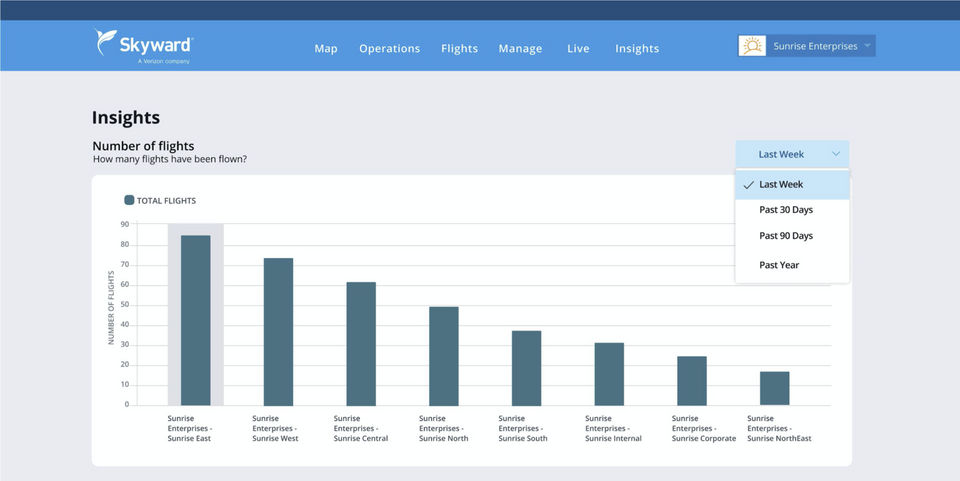Go to the Flights section

459,48
